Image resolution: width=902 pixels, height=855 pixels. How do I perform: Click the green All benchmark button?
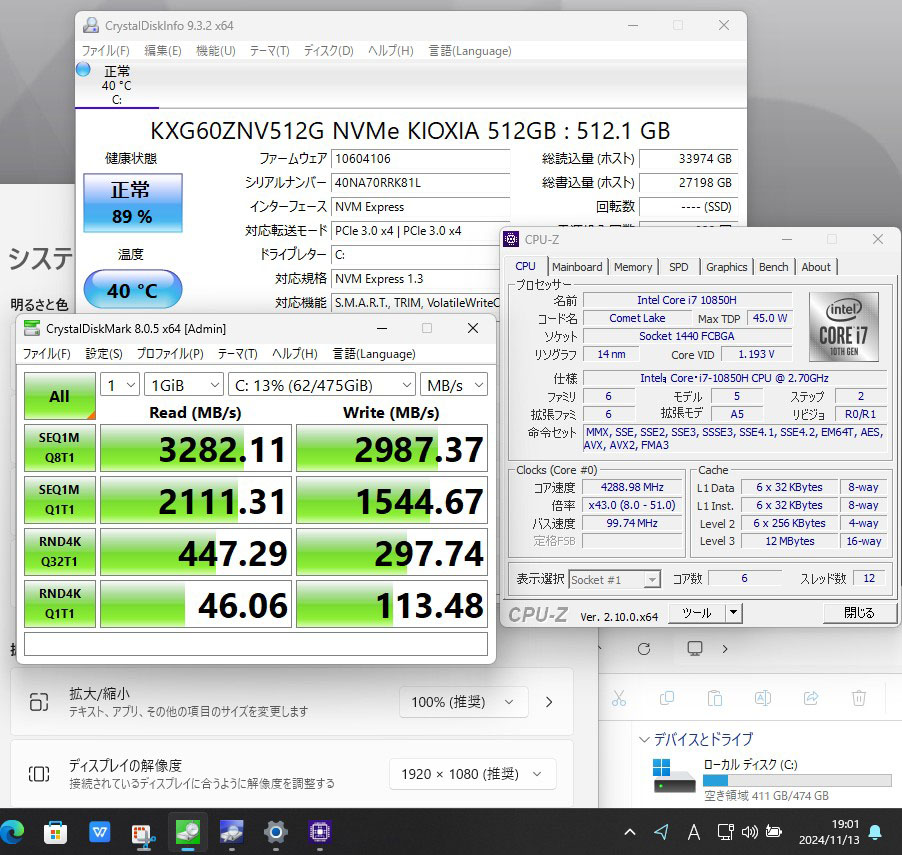[x=59, y=396]
